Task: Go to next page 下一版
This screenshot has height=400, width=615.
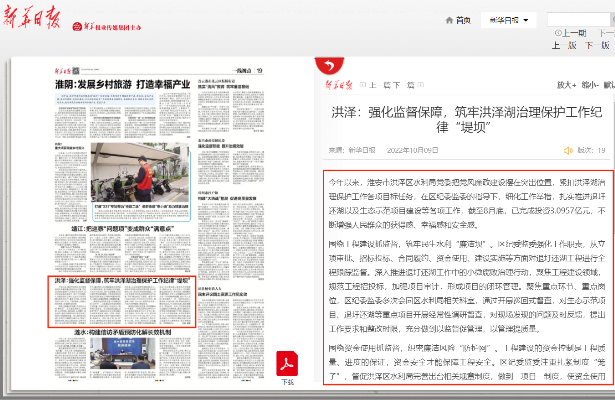Action: (x=597, y=45)
